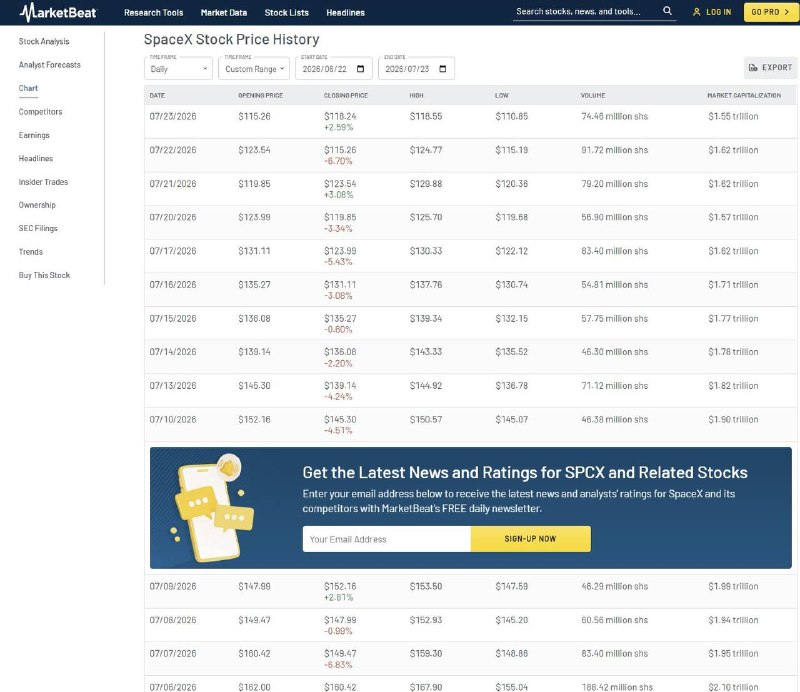Click the $123.54 closing price on 07/21/2026
The width and height of the screenshot is (800, 692).
coord(340,184)
